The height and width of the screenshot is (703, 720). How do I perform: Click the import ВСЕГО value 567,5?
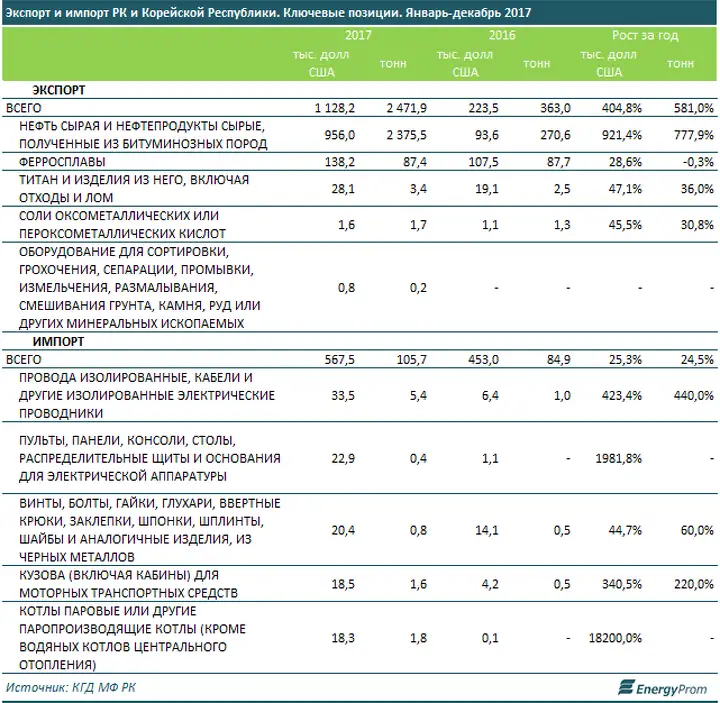pos(340,360)
